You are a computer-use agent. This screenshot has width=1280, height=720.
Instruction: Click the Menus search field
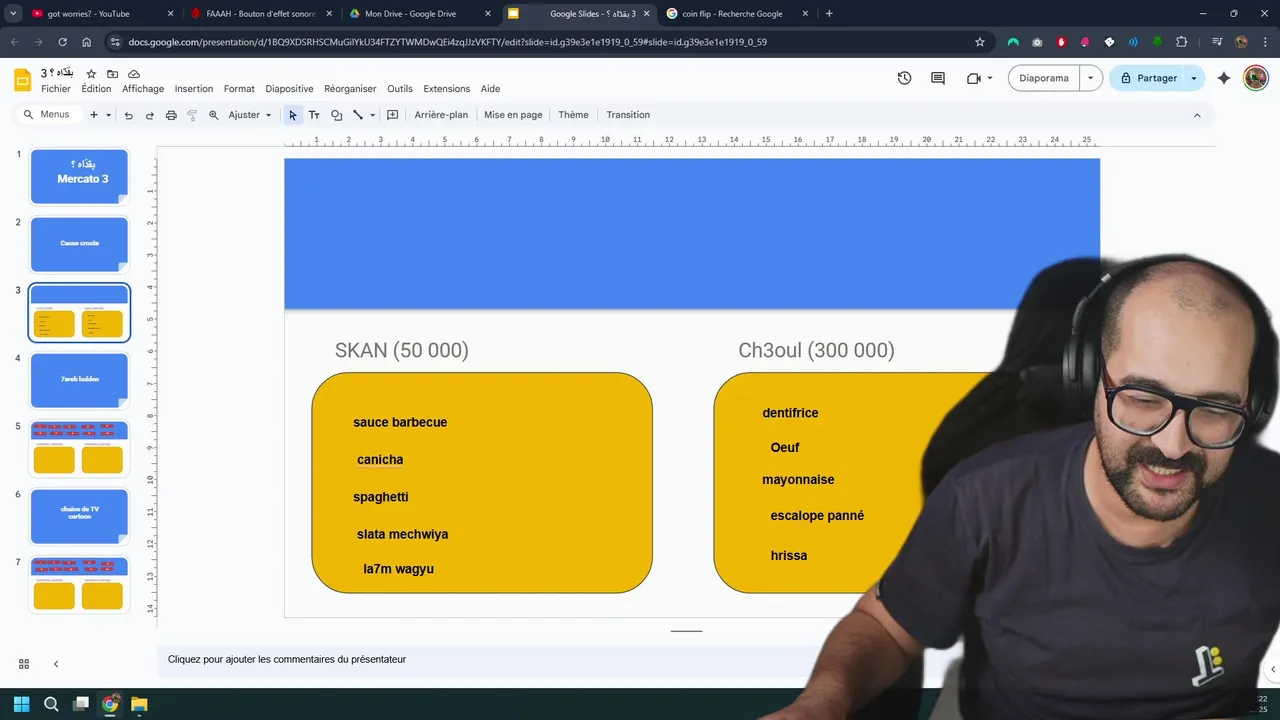pos(47,115)
